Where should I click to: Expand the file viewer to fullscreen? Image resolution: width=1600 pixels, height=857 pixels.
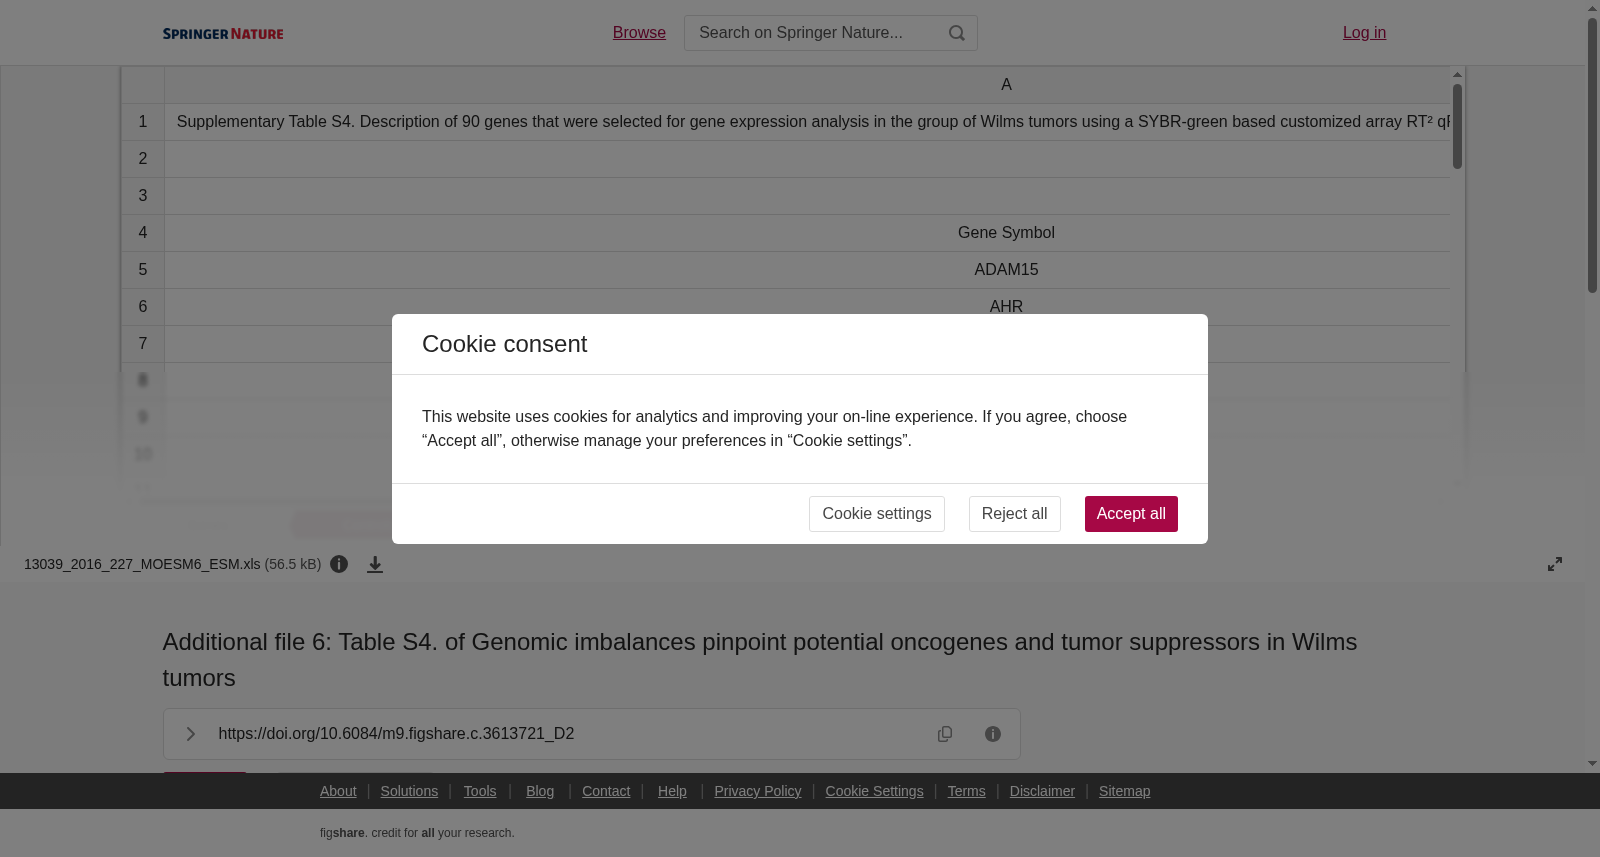[1555, 564]
